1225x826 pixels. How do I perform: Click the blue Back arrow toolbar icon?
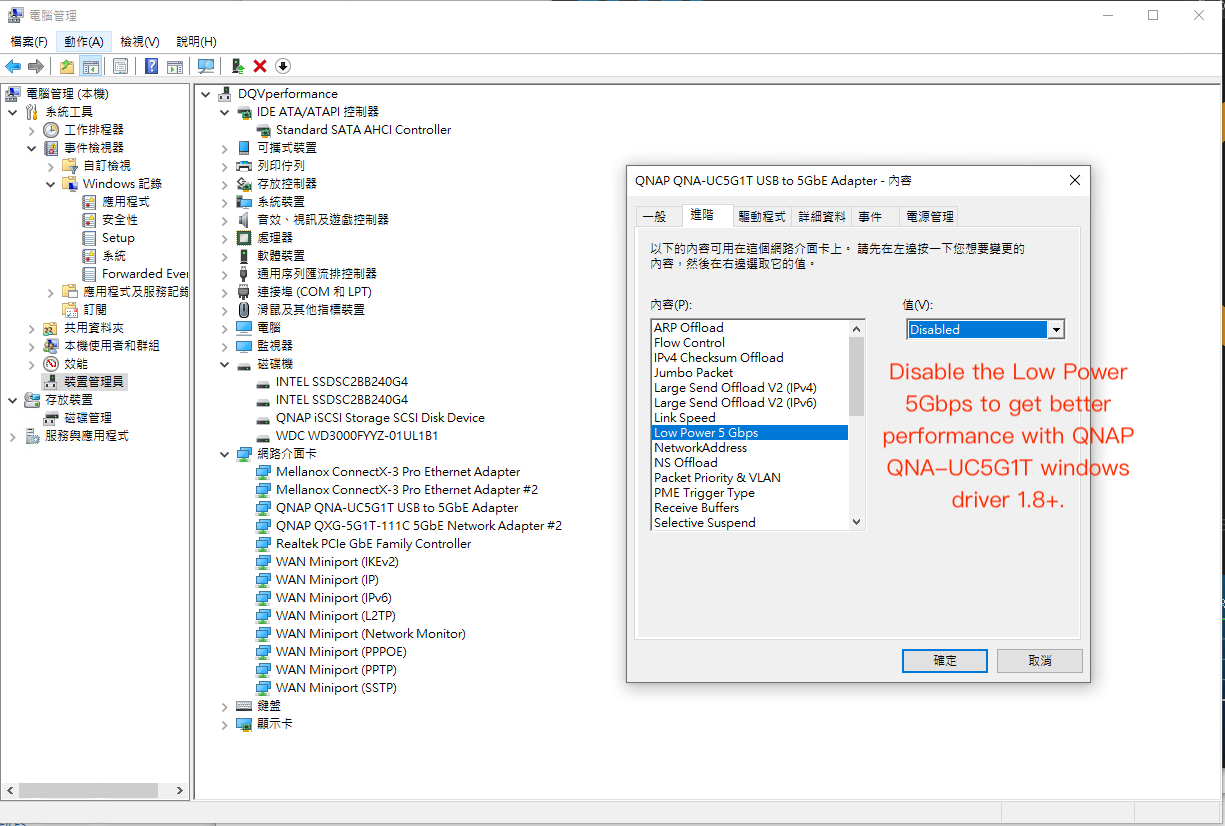click(x=13, y=66)
